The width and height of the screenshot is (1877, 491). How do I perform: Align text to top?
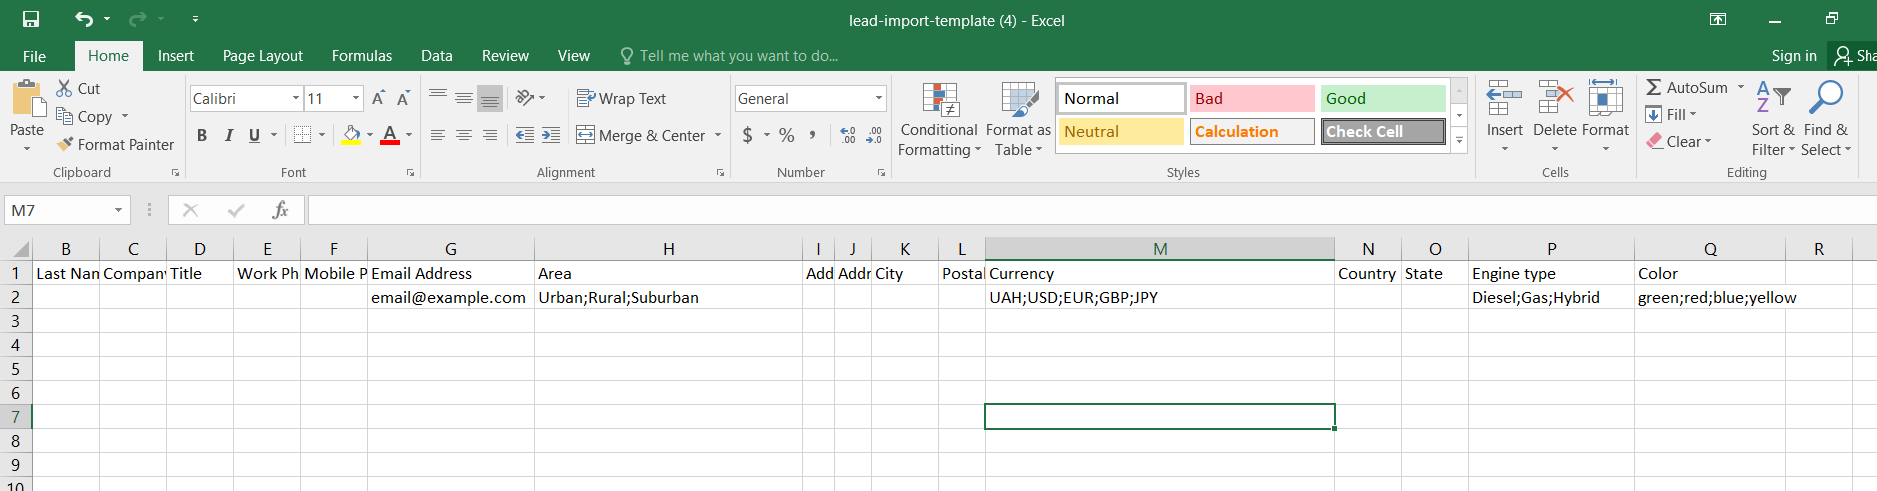point(438,98)
